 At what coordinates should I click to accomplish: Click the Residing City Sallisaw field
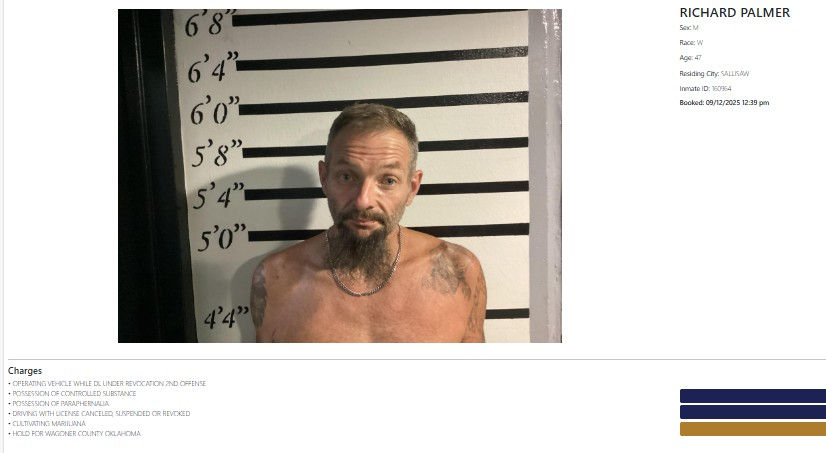coord(714,74)
